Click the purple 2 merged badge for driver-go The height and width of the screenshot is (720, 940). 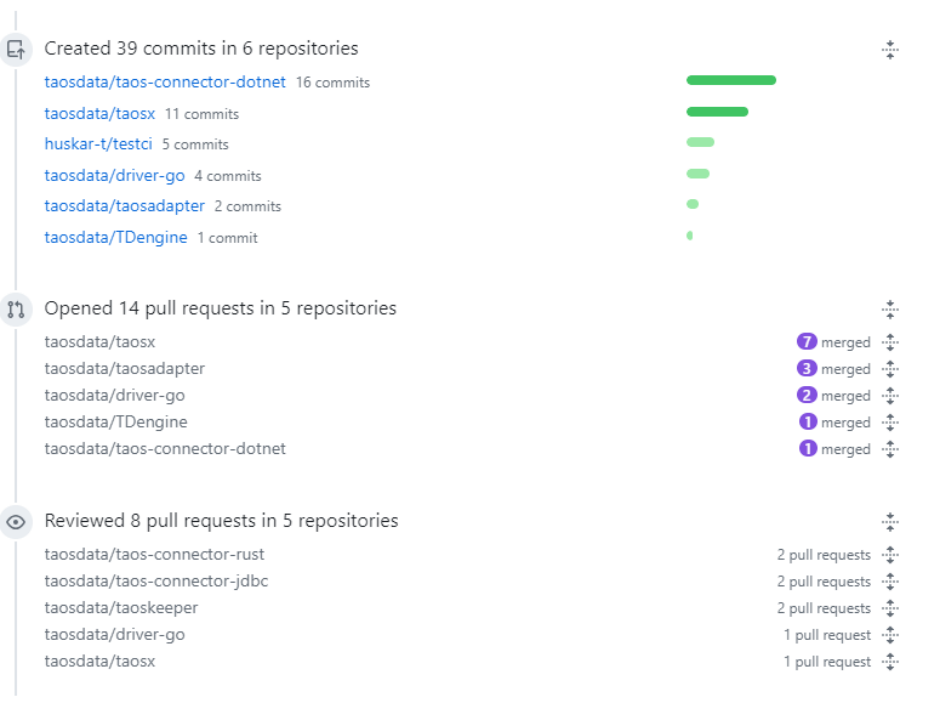click(x=807, y=396)
